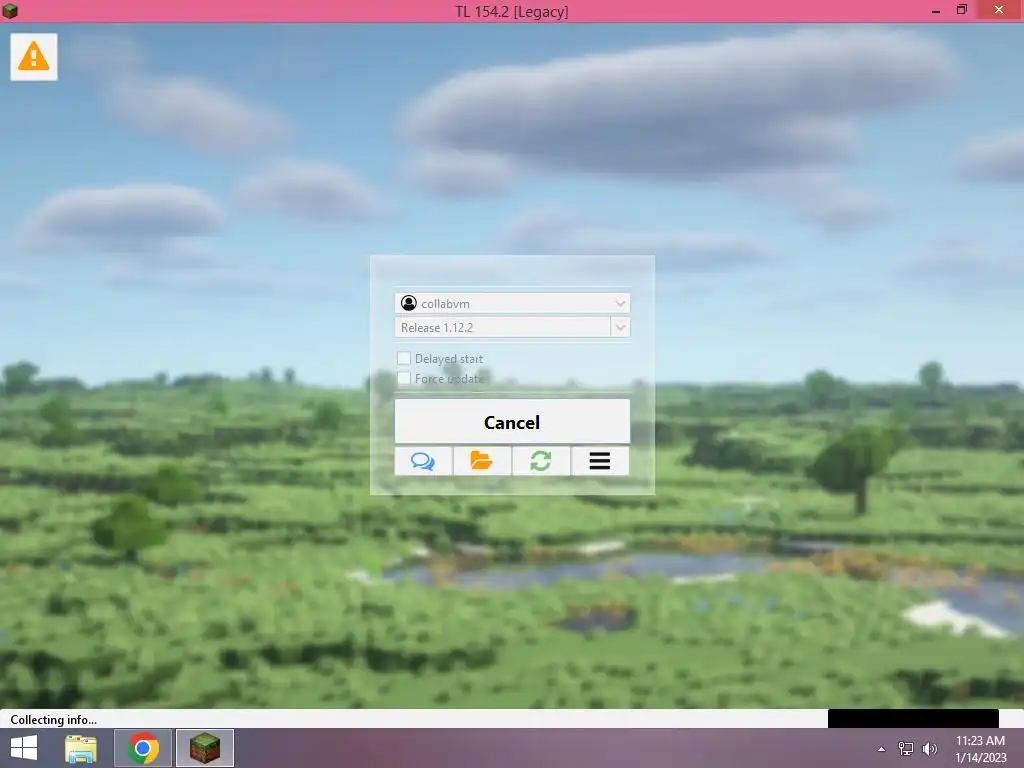Open File Explorer from the taskbar
The height and width of the screenshot is (768, 1024).
point(81,748)
